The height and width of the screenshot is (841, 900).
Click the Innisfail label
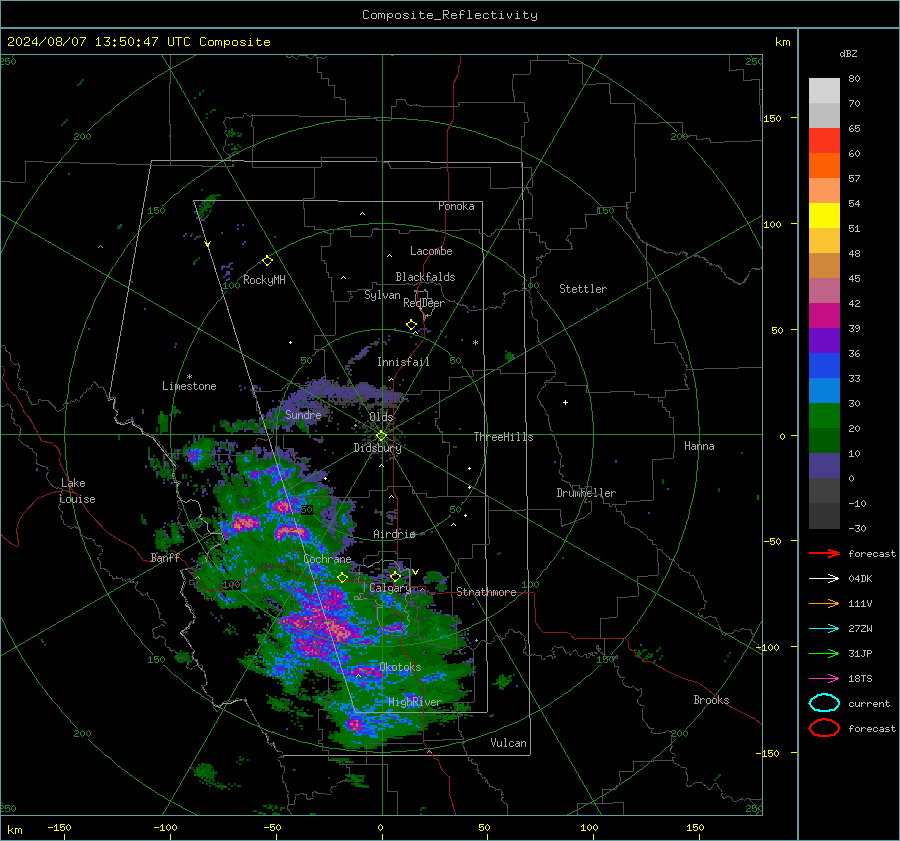pos(403,362)
